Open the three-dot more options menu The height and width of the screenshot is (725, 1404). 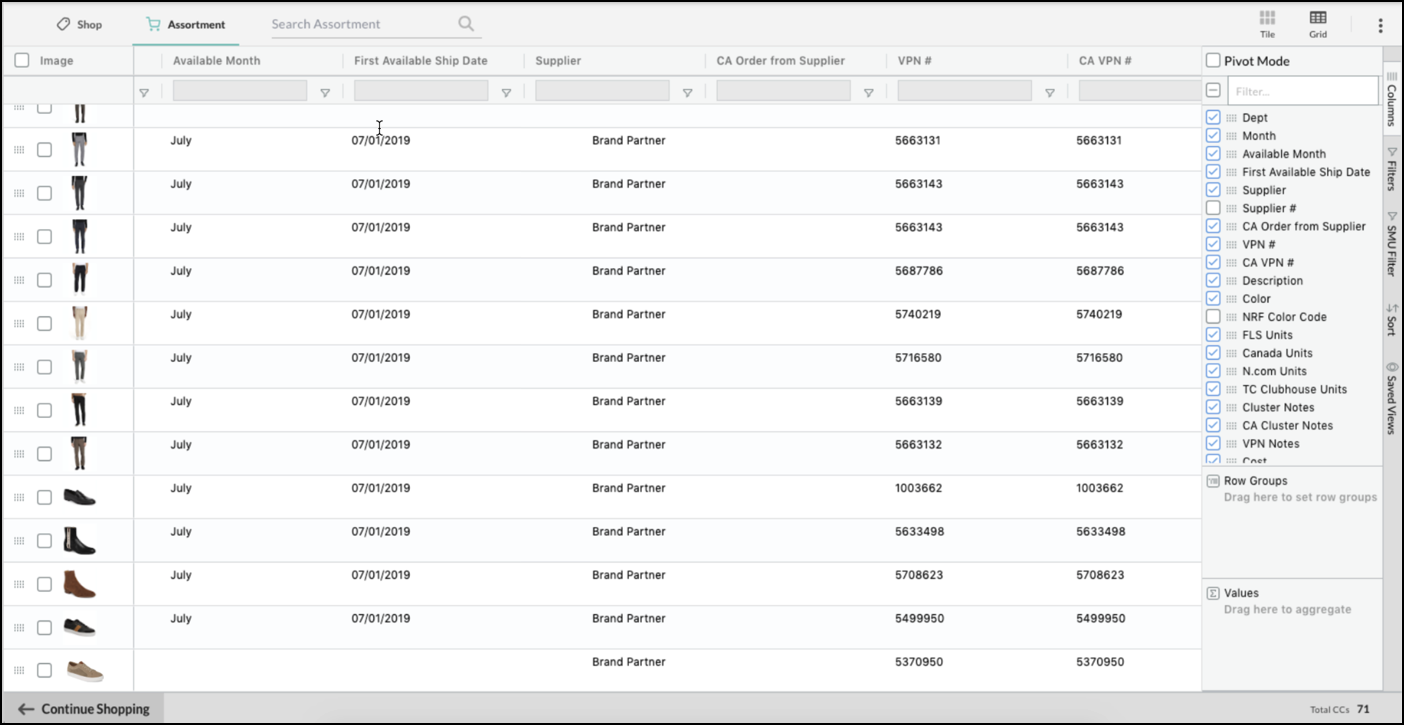click(1381, 26)
